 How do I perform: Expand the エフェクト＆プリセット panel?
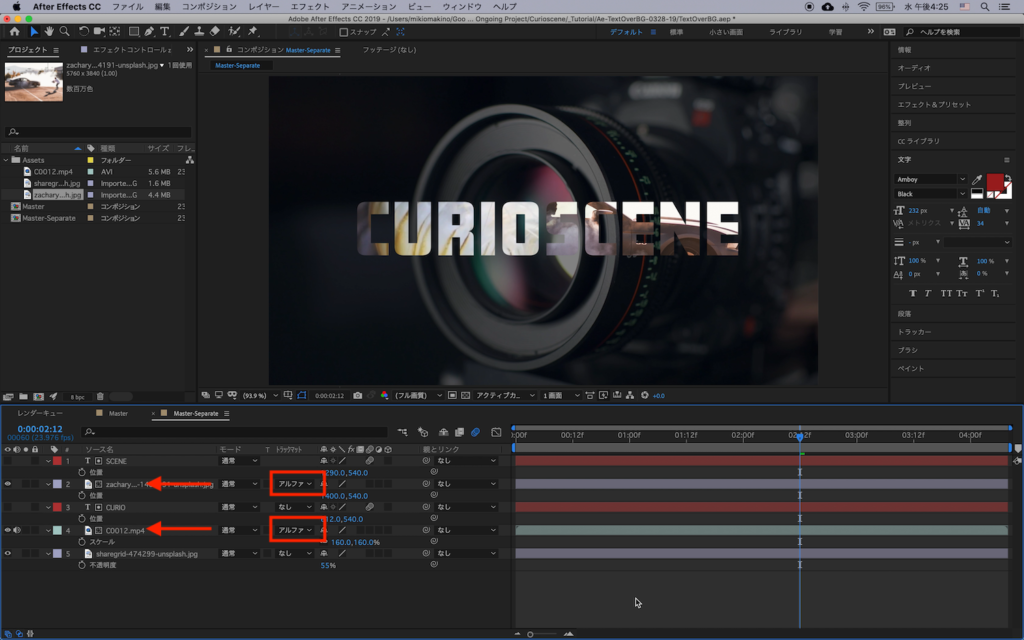point(934,104)
